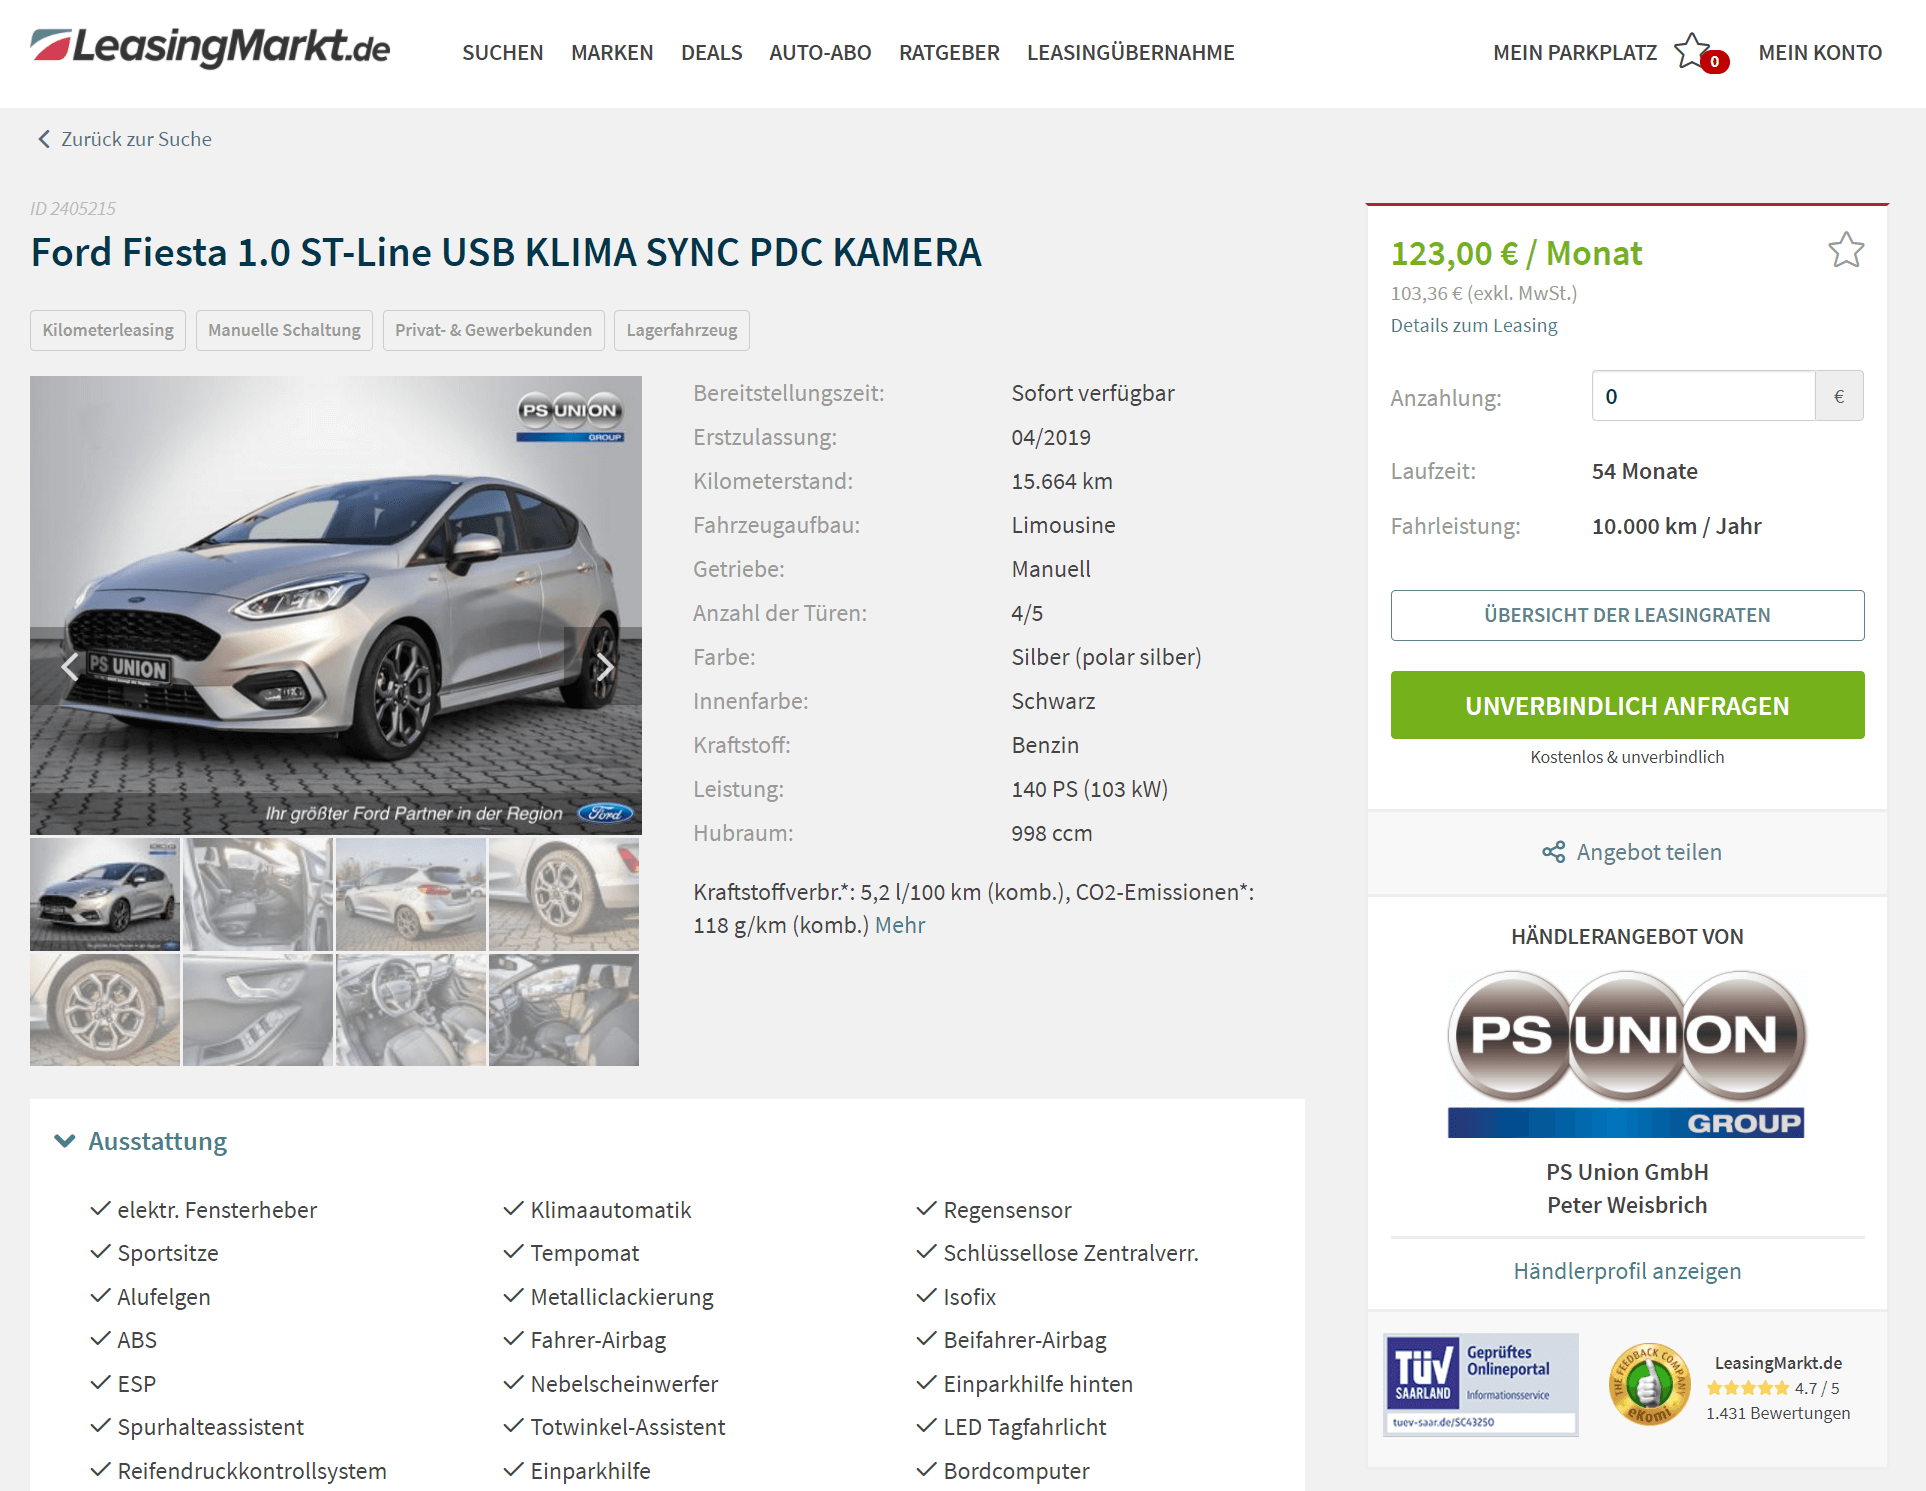Click the LeasingMarkt.de logo
This screenshot has width=1926, height=1491.
click(210, 48)
